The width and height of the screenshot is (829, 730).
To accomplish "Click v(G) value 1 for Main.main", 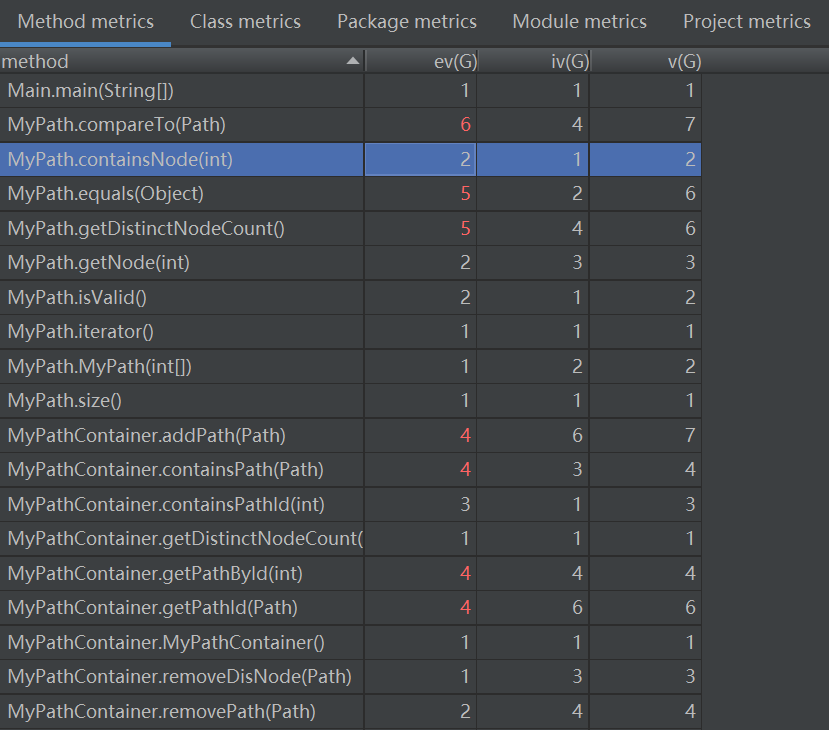I will [x=690, y=90].
